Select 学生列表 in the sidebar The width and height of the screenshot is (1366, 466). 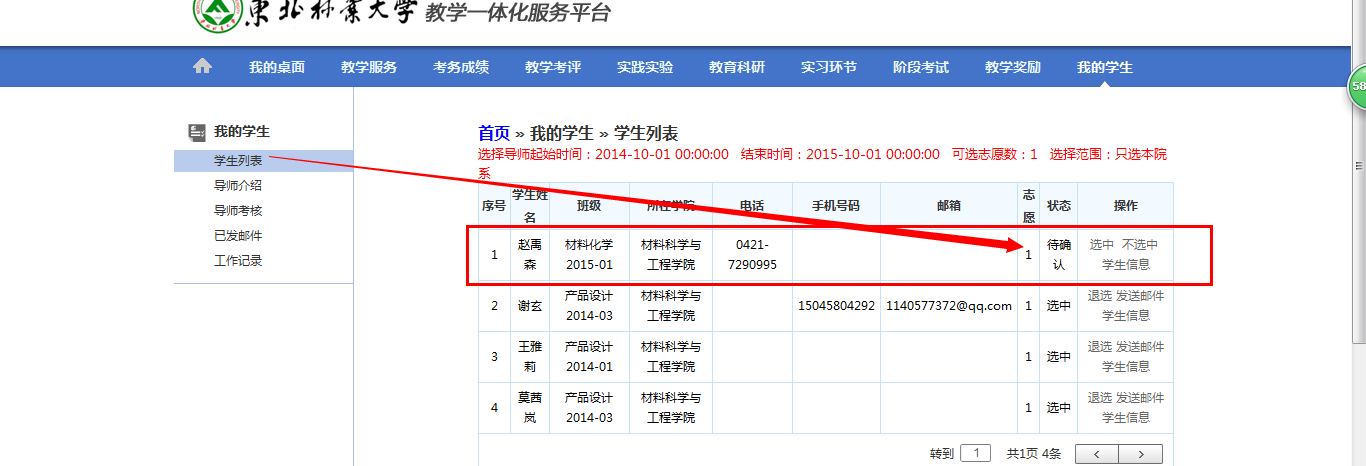[x=238, y=161]
